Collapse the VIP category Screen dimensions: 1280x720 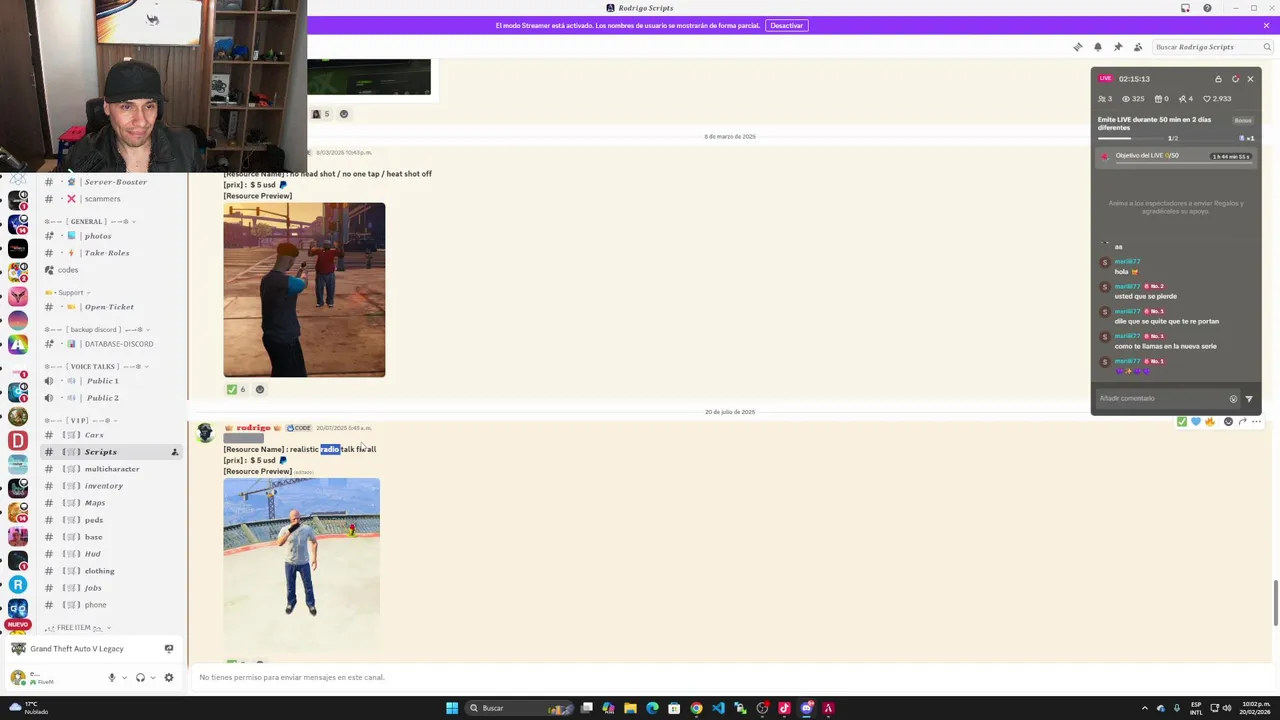click(x=82, y=420)
